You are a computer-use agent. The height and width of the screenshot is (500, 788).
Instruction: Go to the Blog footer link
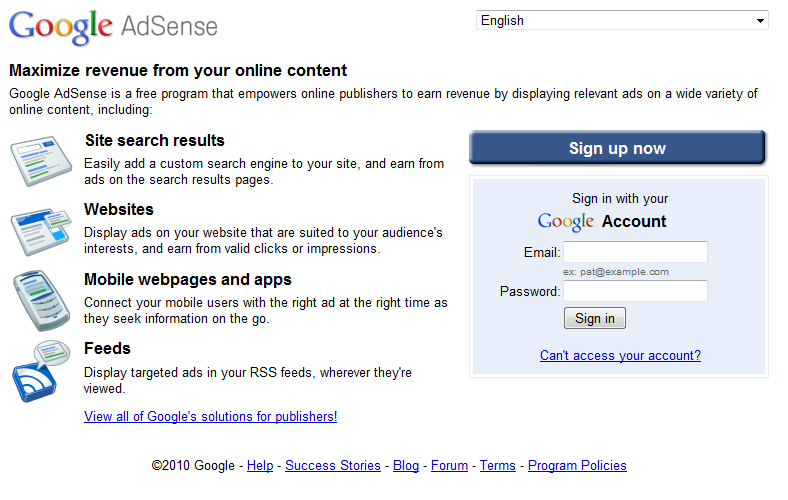pyautogui.click(x=406, y=465)
